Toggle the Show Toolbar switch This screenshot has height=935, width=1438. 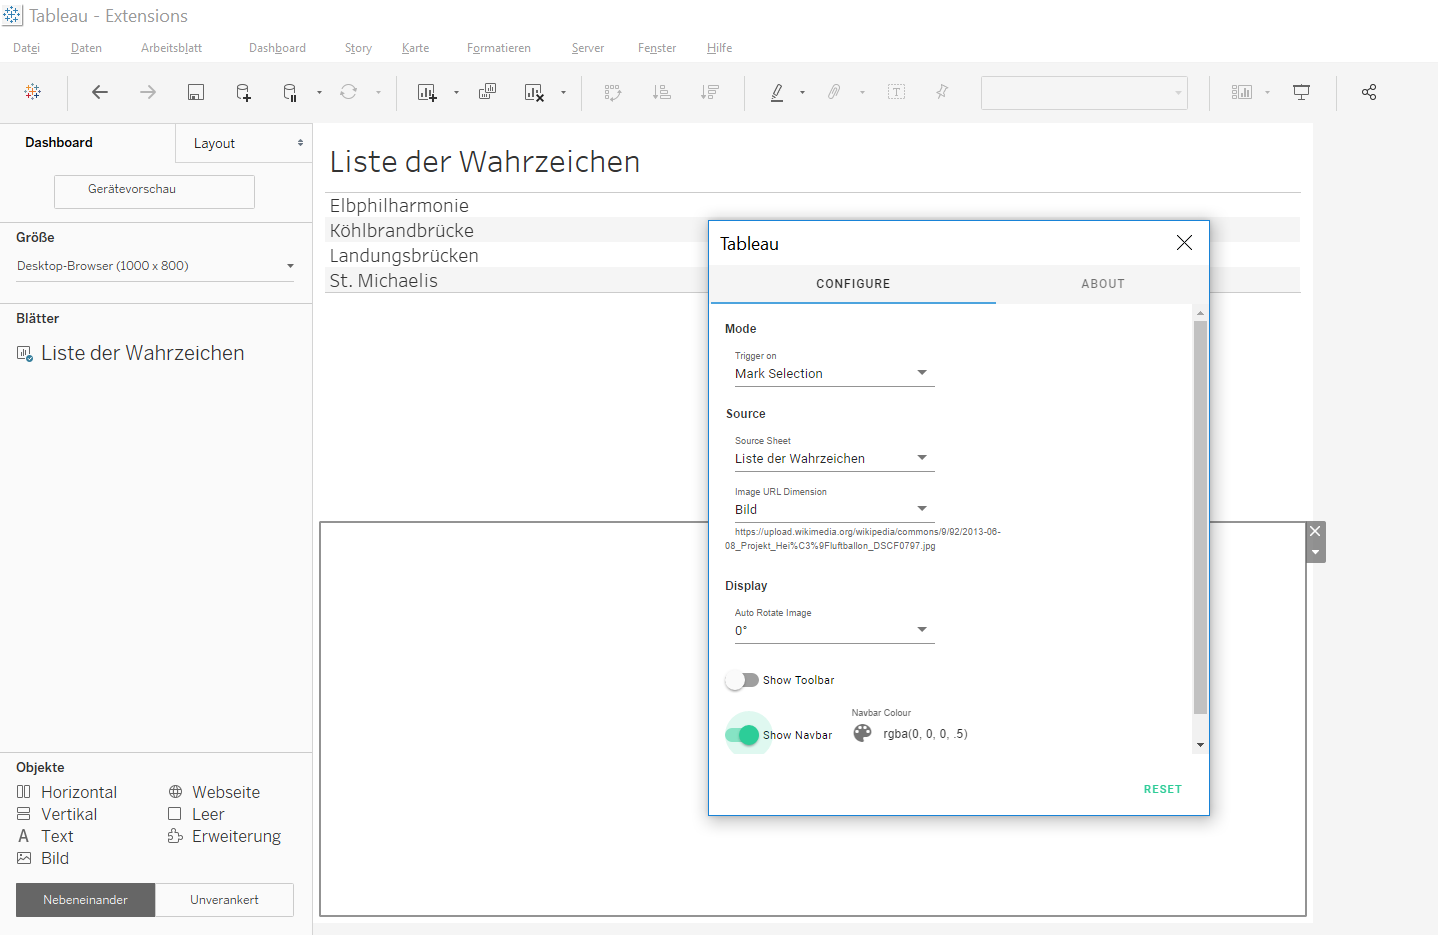click(x=742, y=680)
